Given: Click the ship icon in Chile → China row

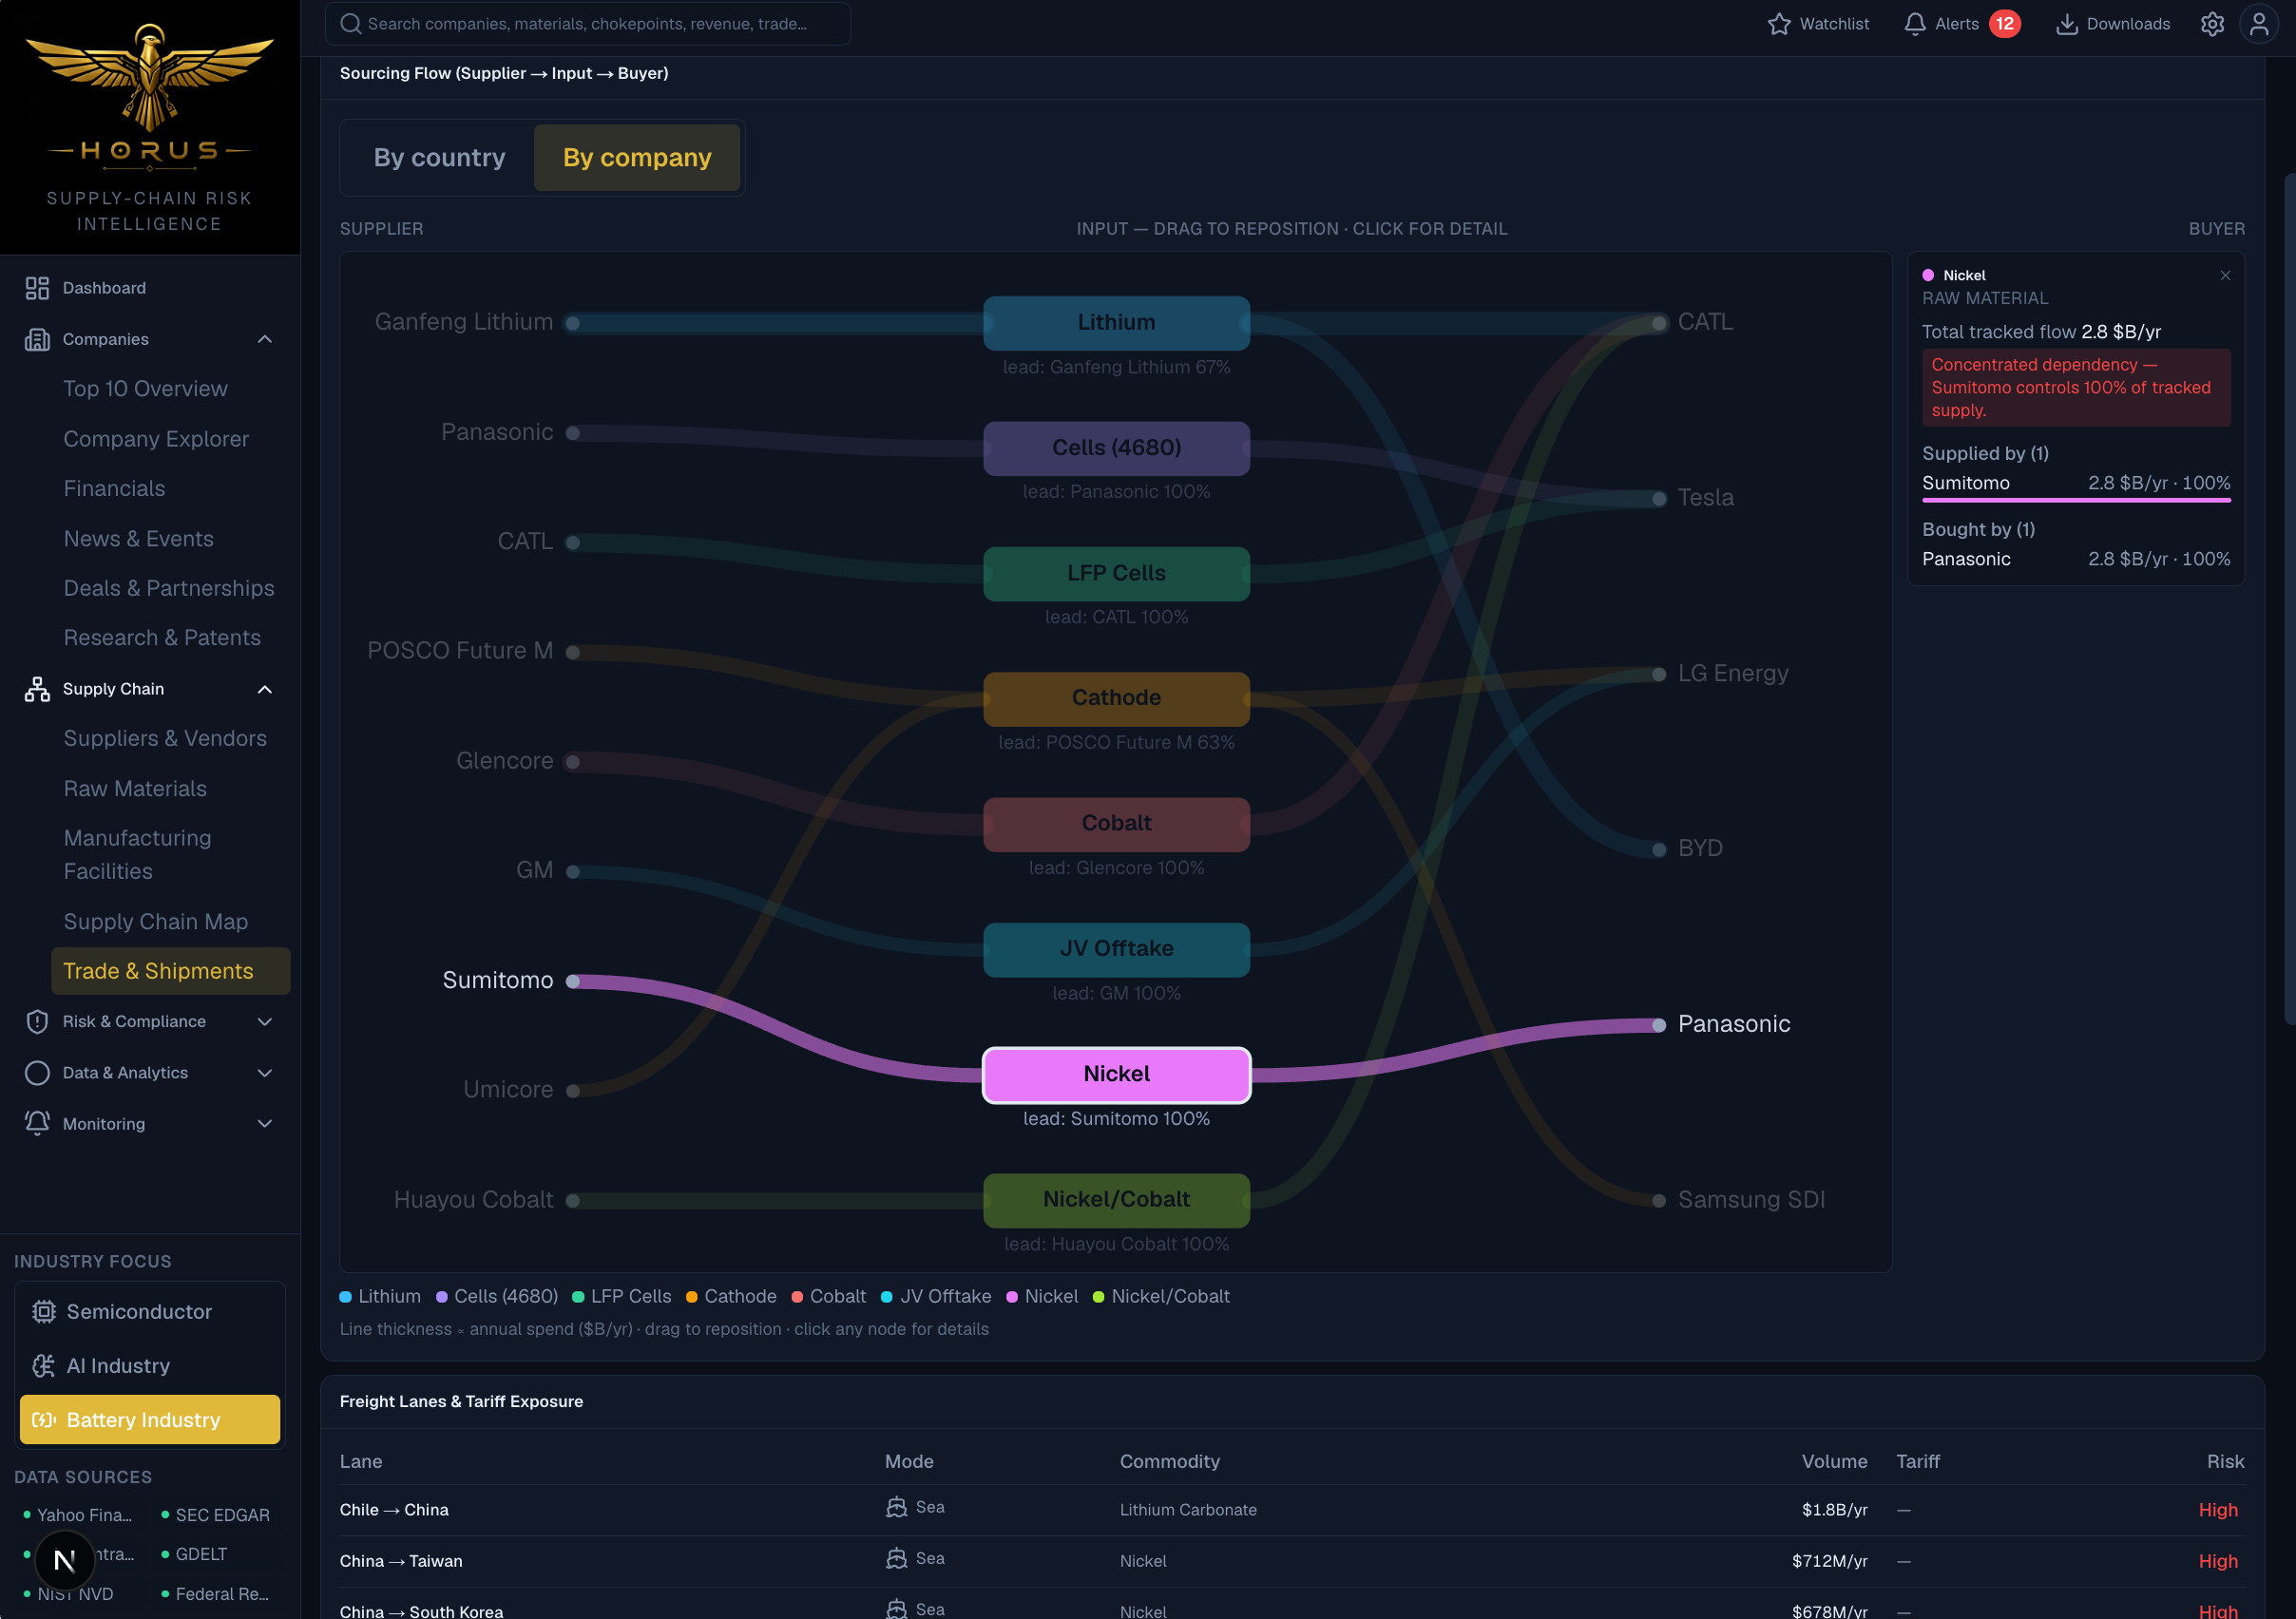Looking at the screenshot, I should tap(896, 1507).
